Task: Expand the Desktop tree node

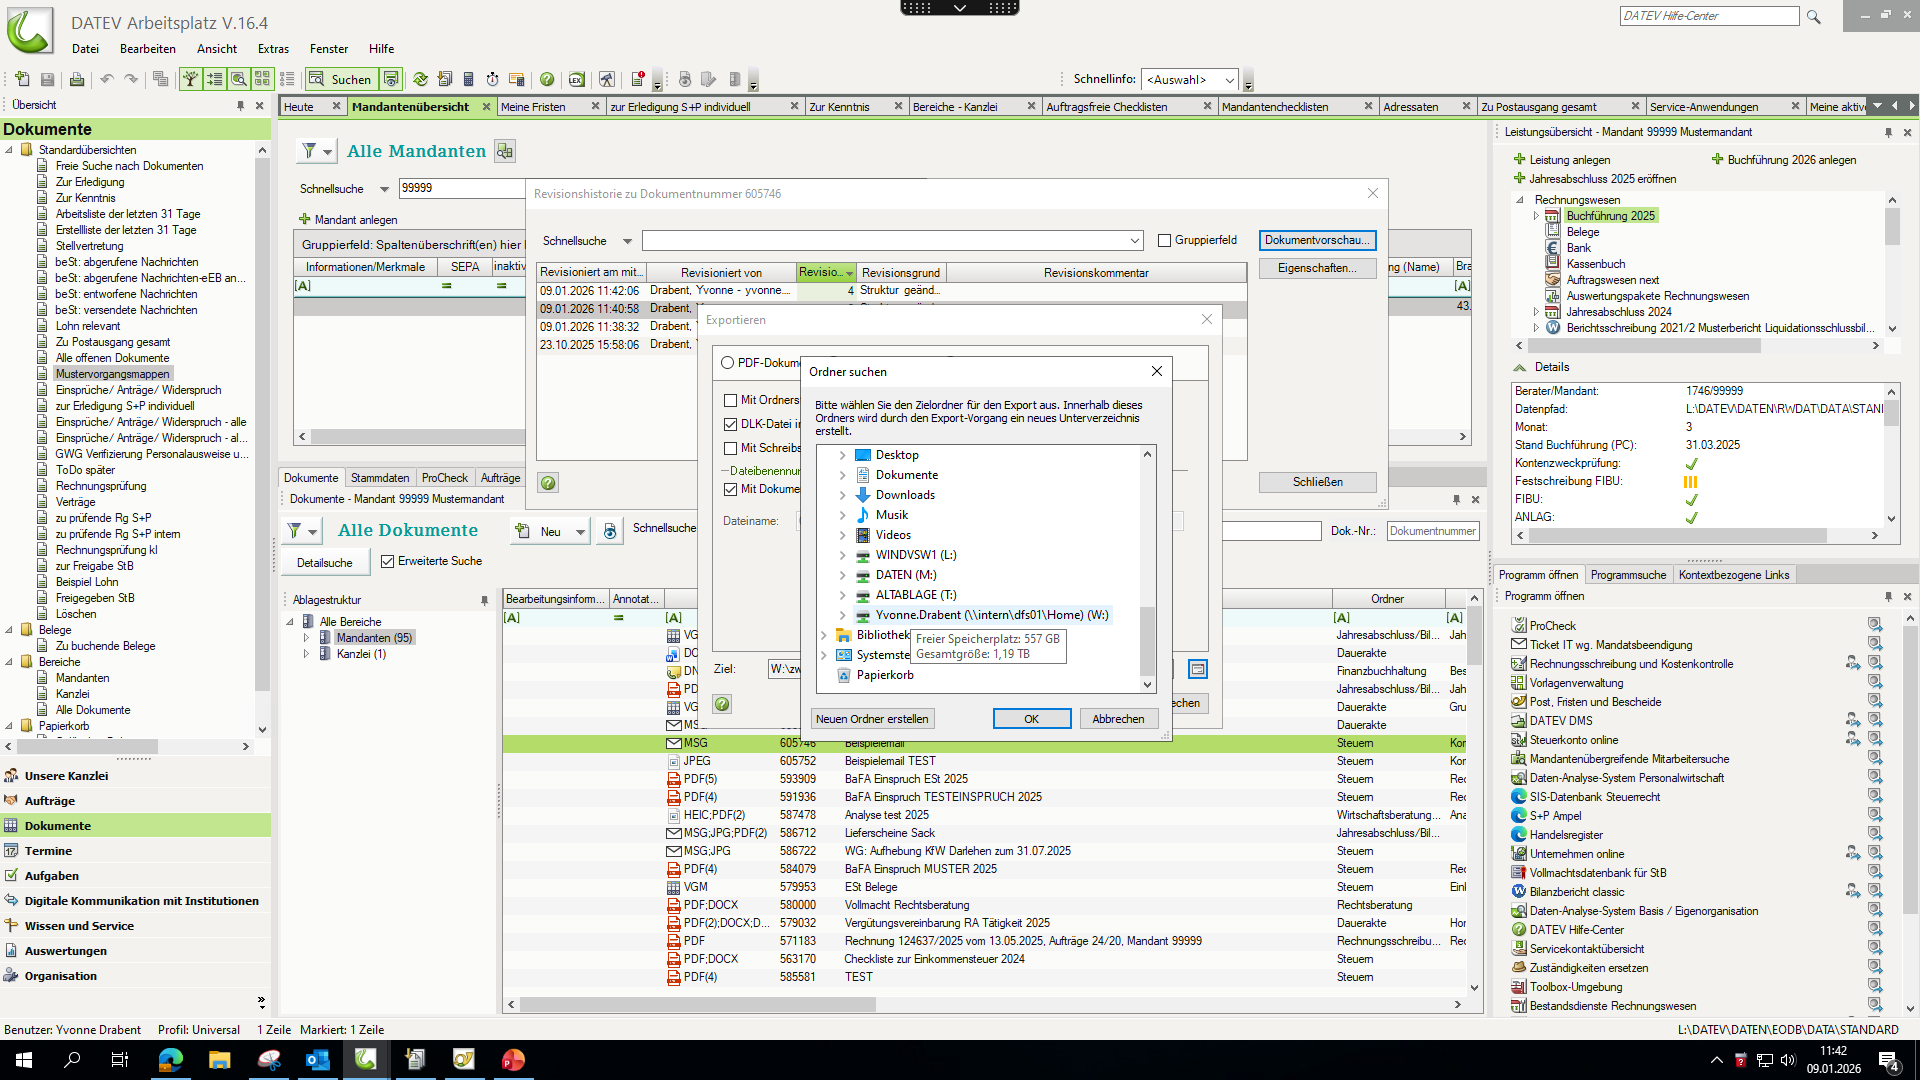Action: coord(842,455)
